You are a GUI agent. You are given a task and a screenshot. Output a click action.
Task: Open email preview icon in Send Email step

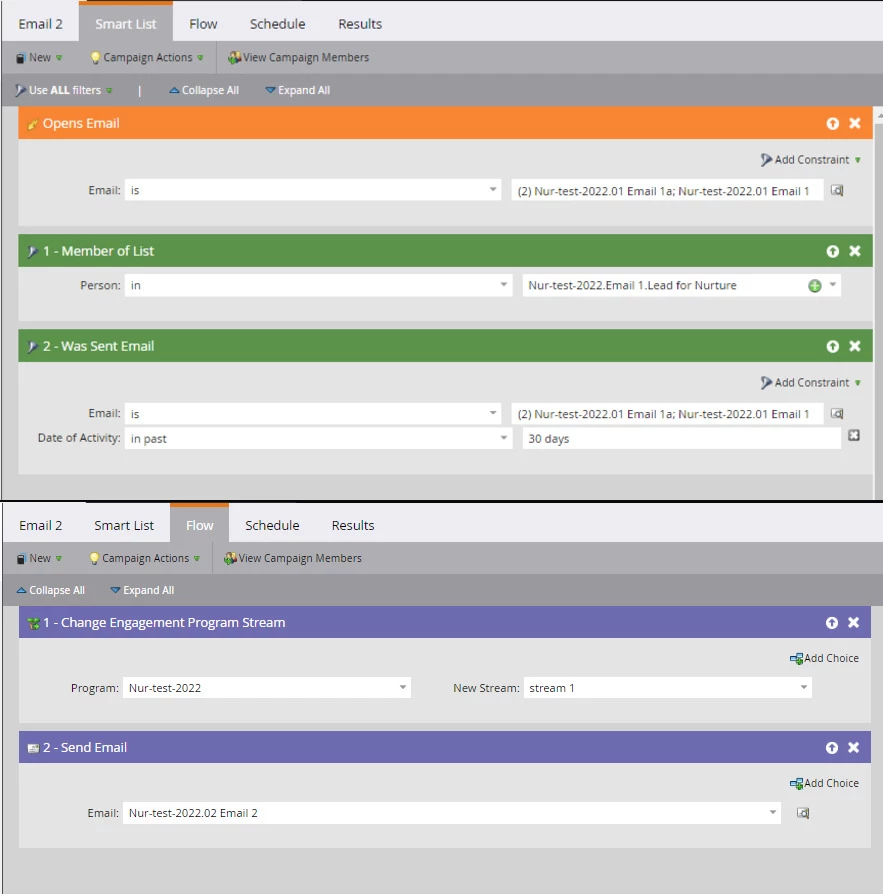click(803, 813)
